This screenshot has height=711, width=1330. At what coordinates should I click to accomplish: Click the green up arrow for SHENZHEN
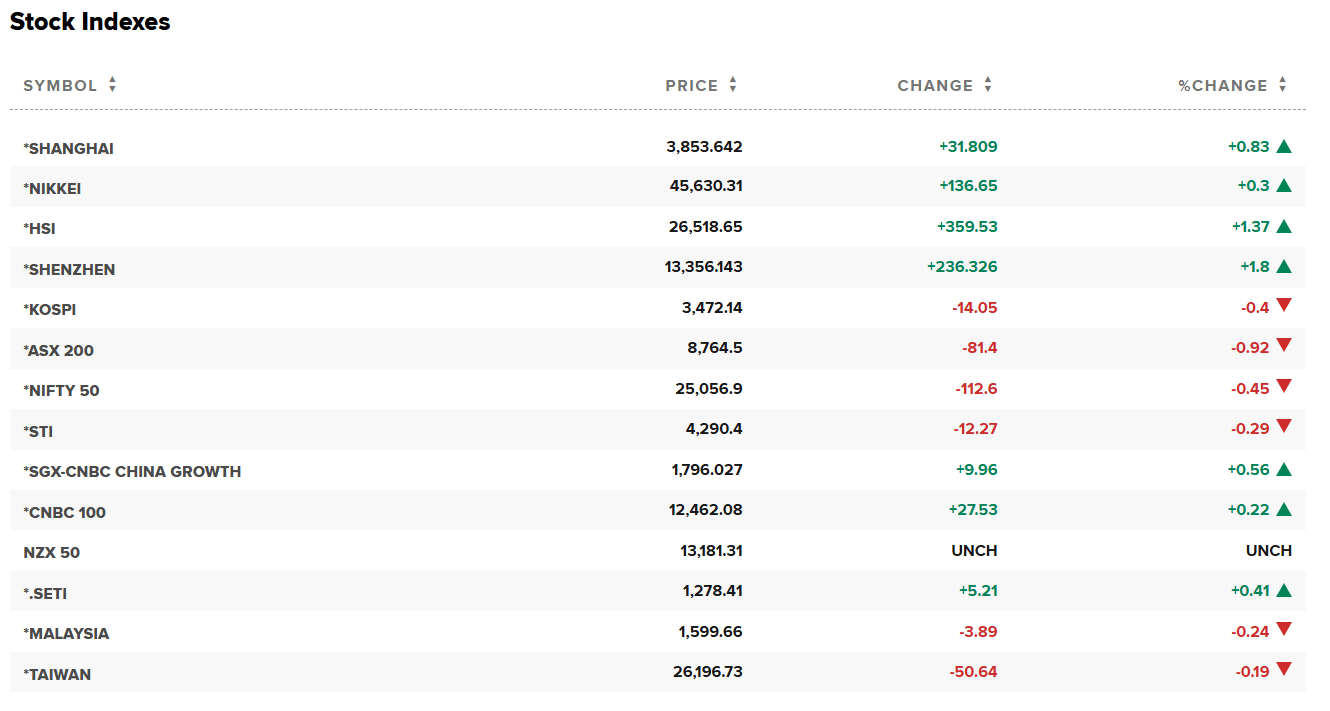(x=1284, y=267)
